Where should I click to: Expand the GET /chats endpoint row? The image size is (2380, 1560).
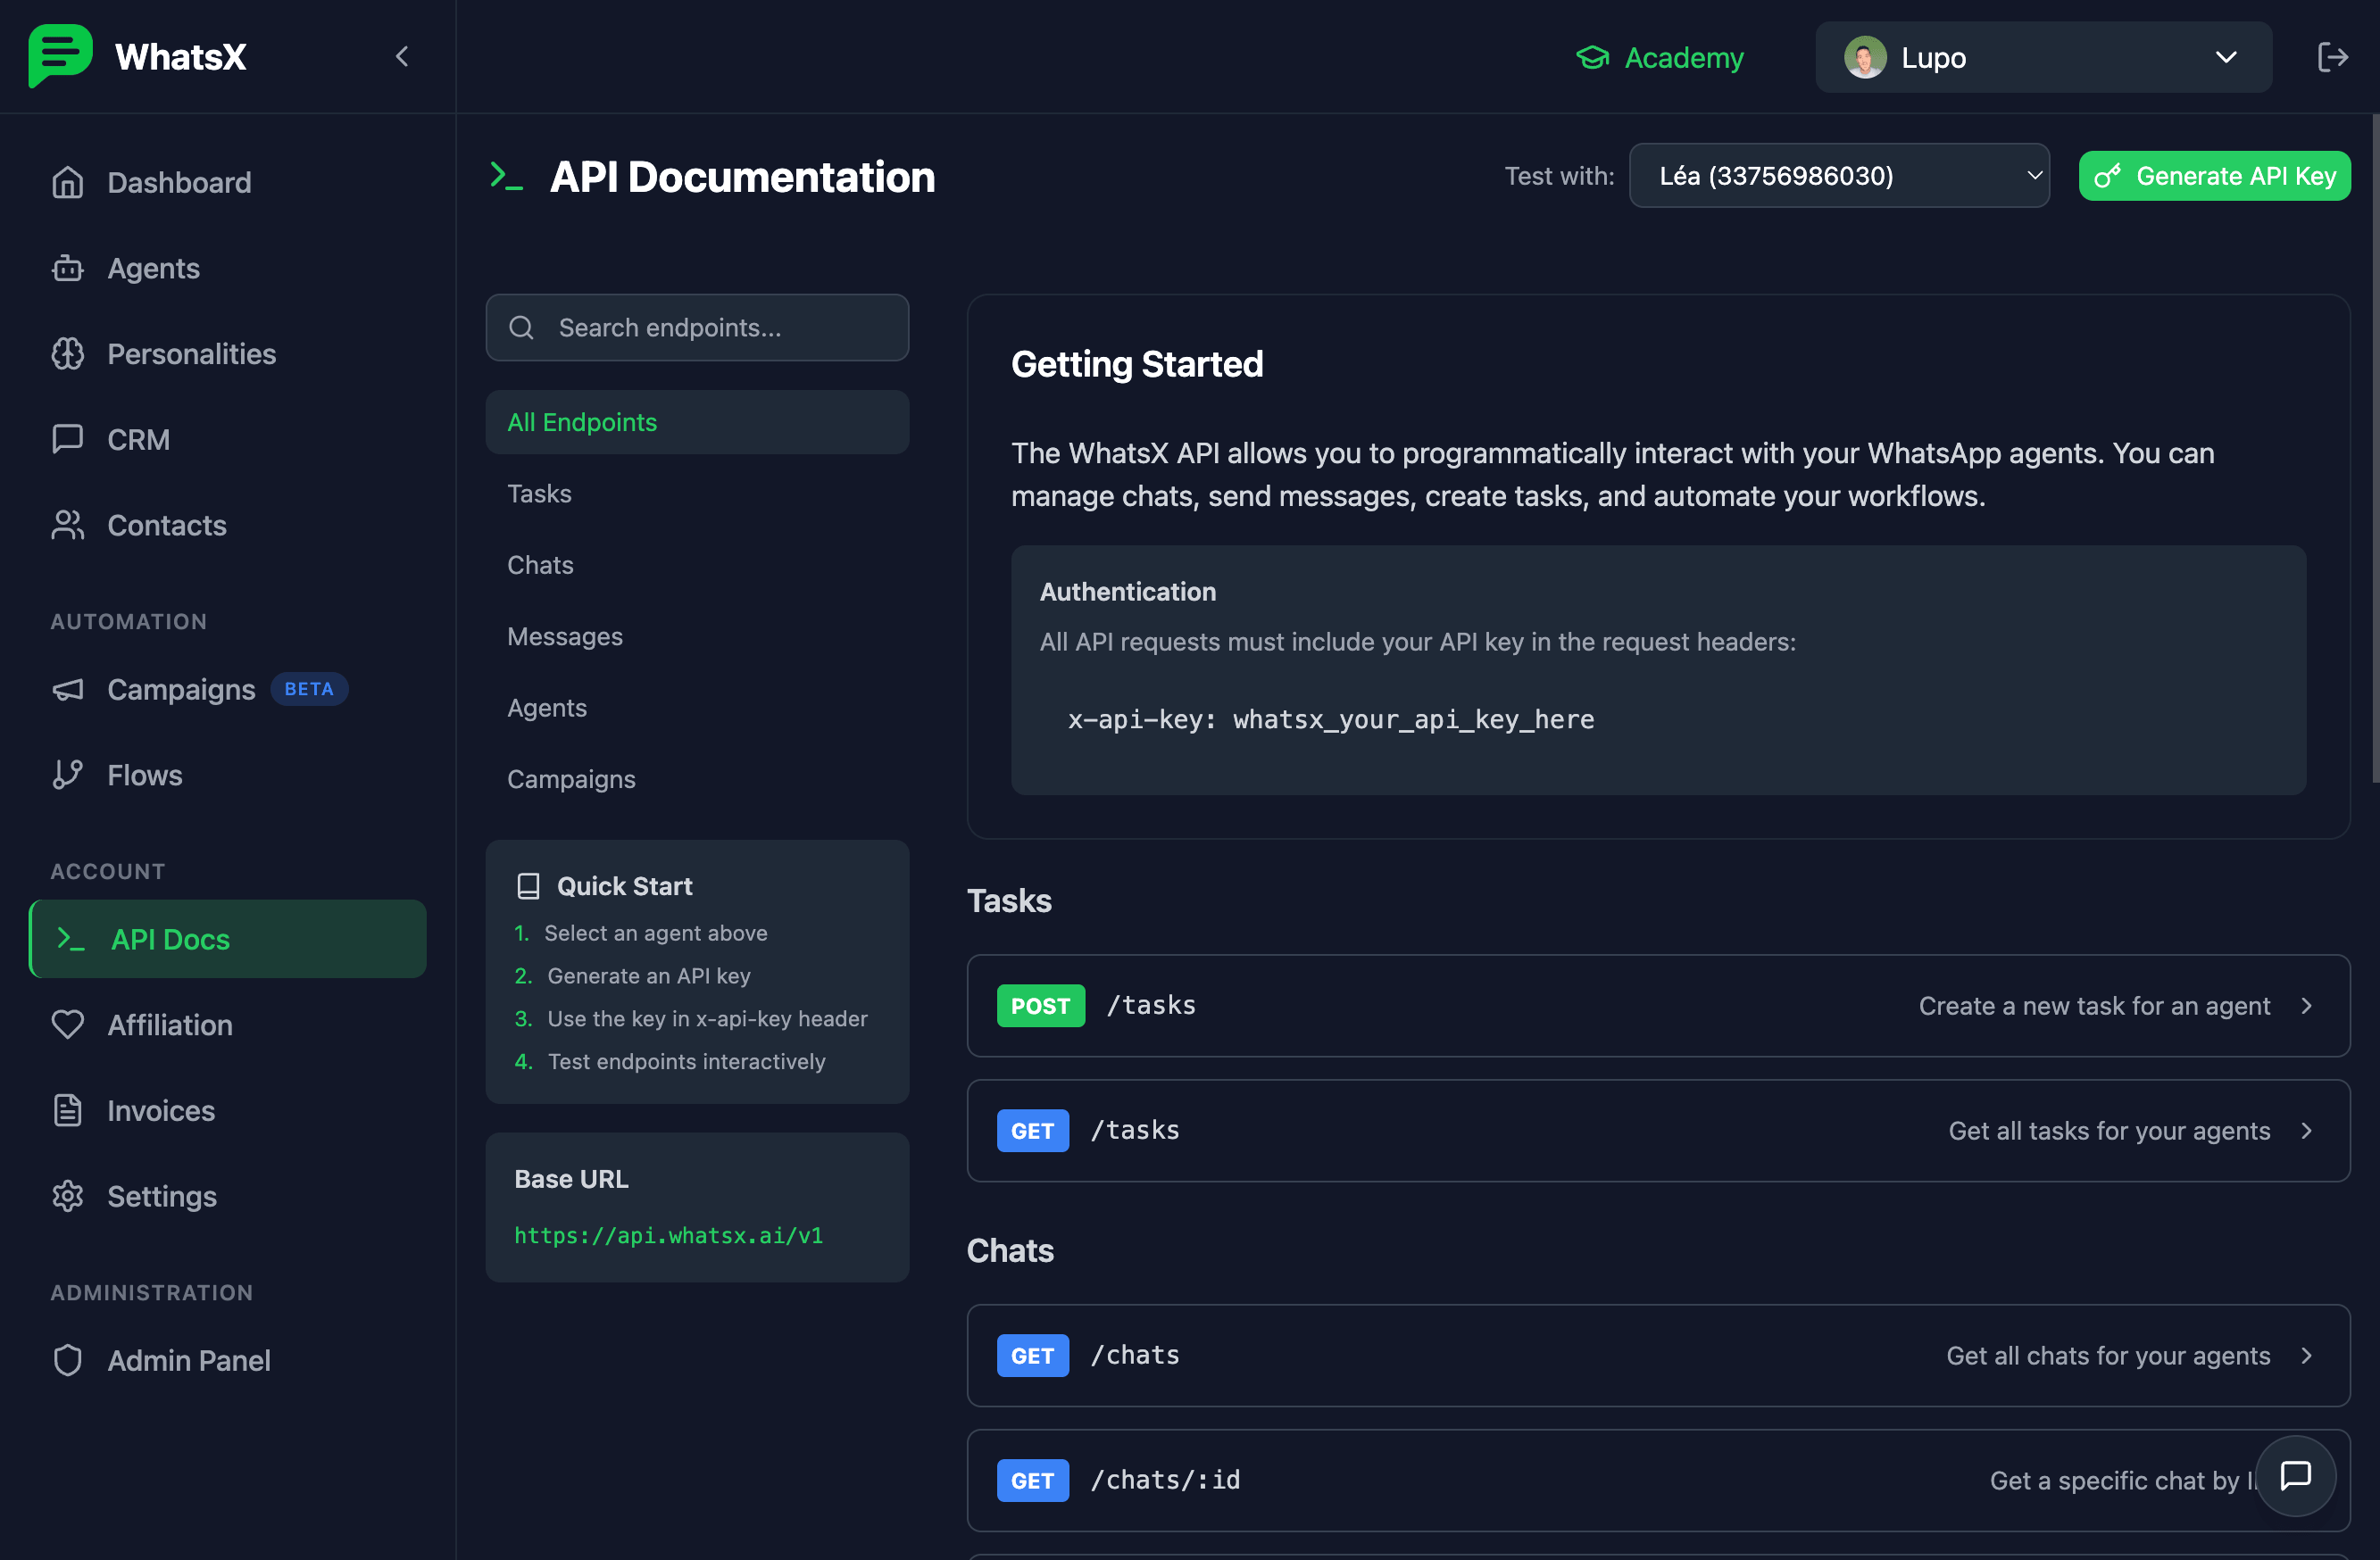(1657, 1355)
